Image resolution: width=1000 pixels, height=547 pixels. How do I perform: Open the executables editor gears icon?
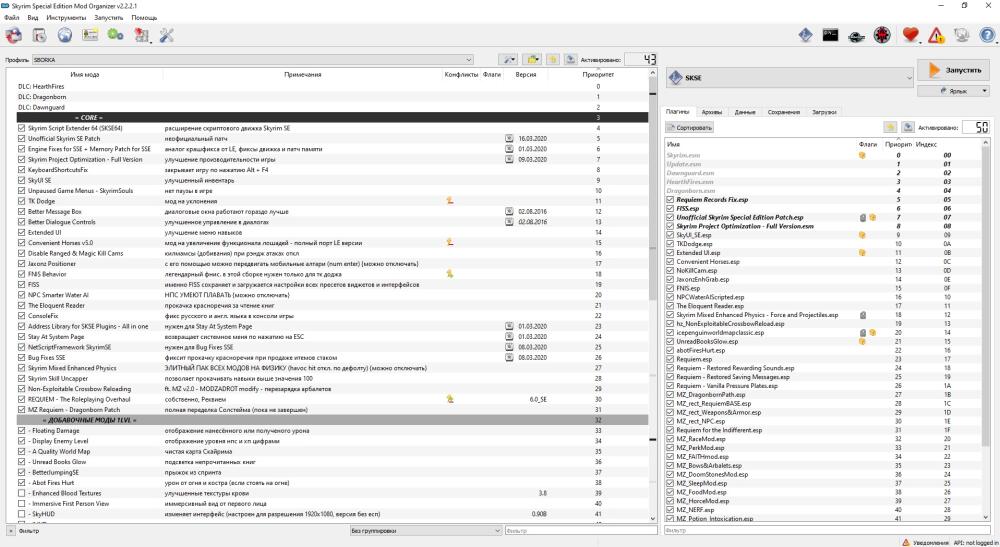[x=115, y=36]
